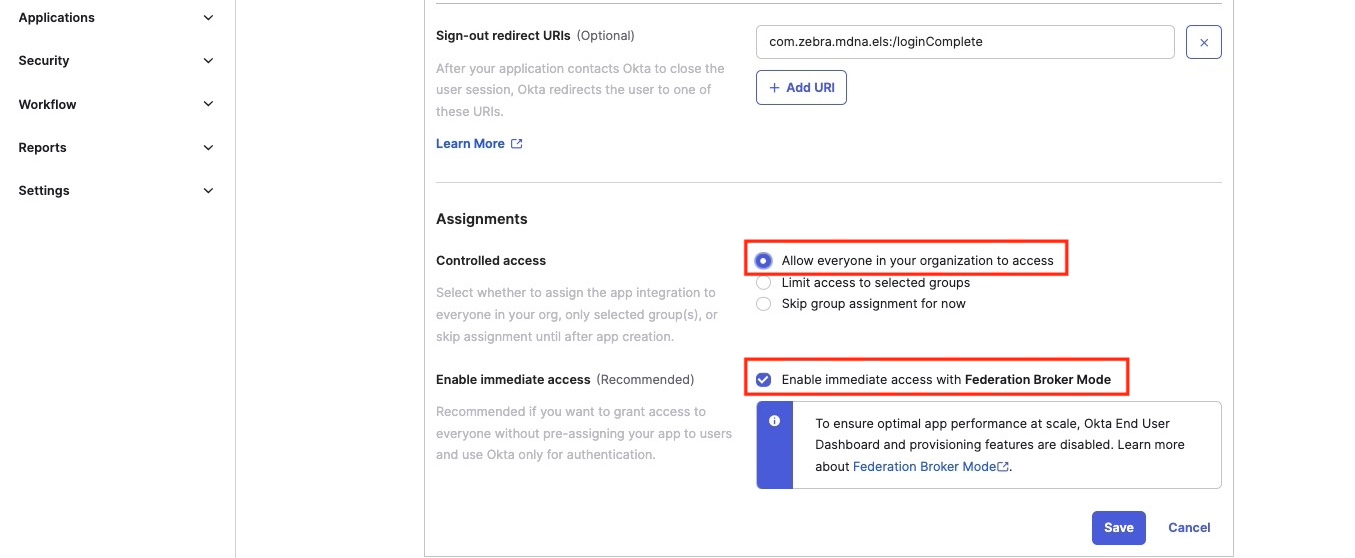Open the Settings menu item

[x=44, y=191]
